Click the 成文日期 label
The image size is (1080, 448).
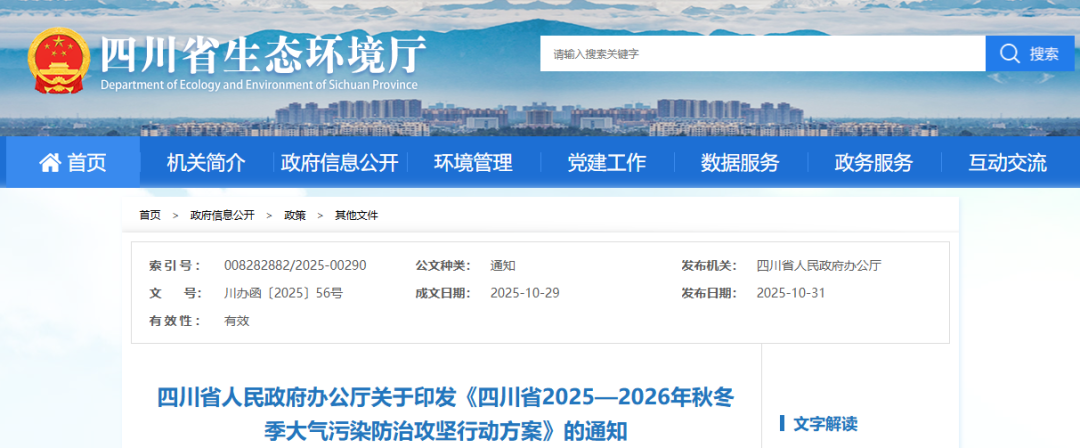(x=443, y=294)
